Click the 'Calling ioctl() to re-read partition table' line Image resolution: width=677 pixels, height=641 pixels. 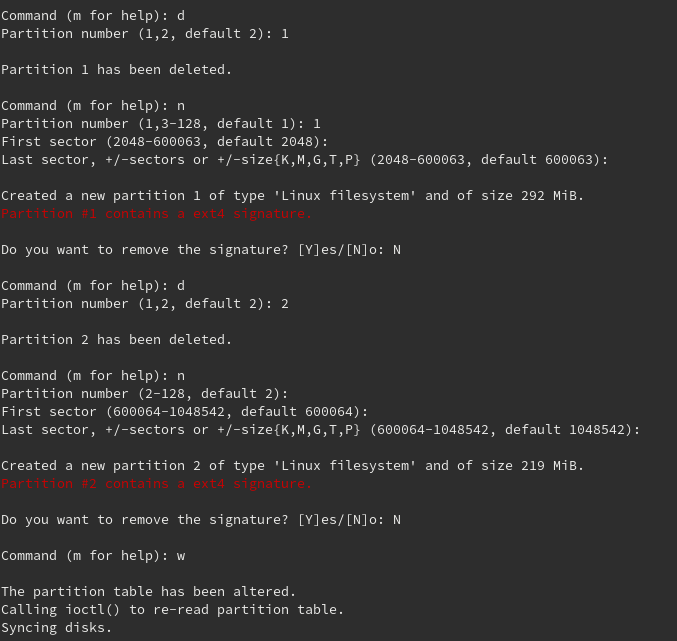(172, 610)
